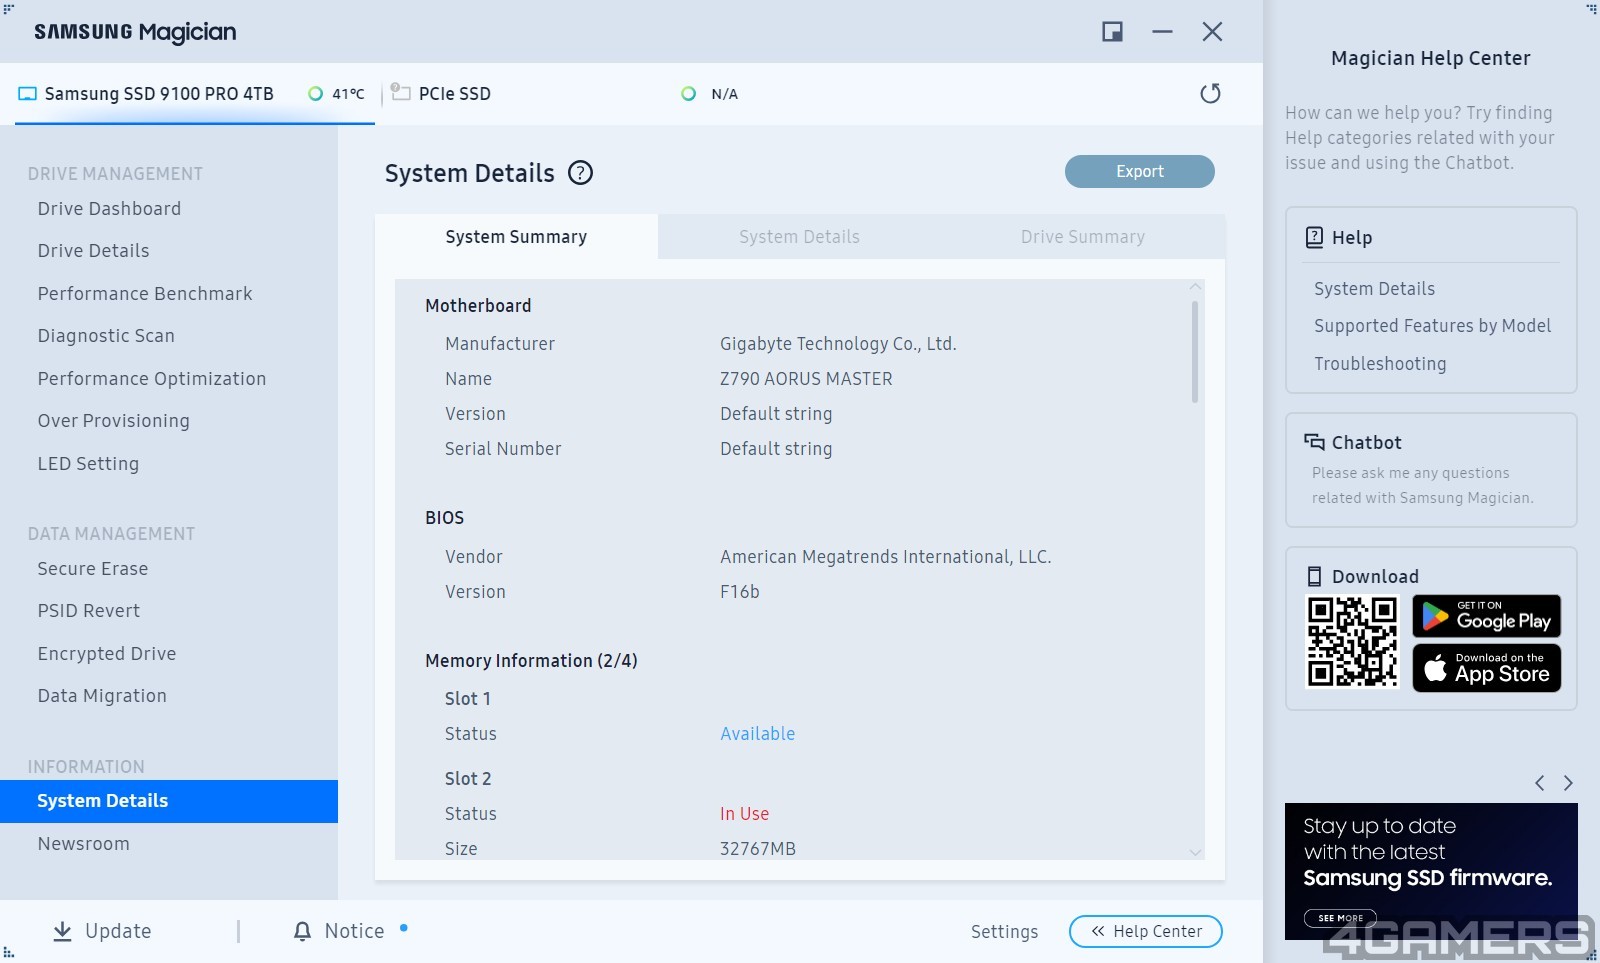Open PSID Revert
This screenshot has width=1600, height=963.
click(x=89, y=610)
